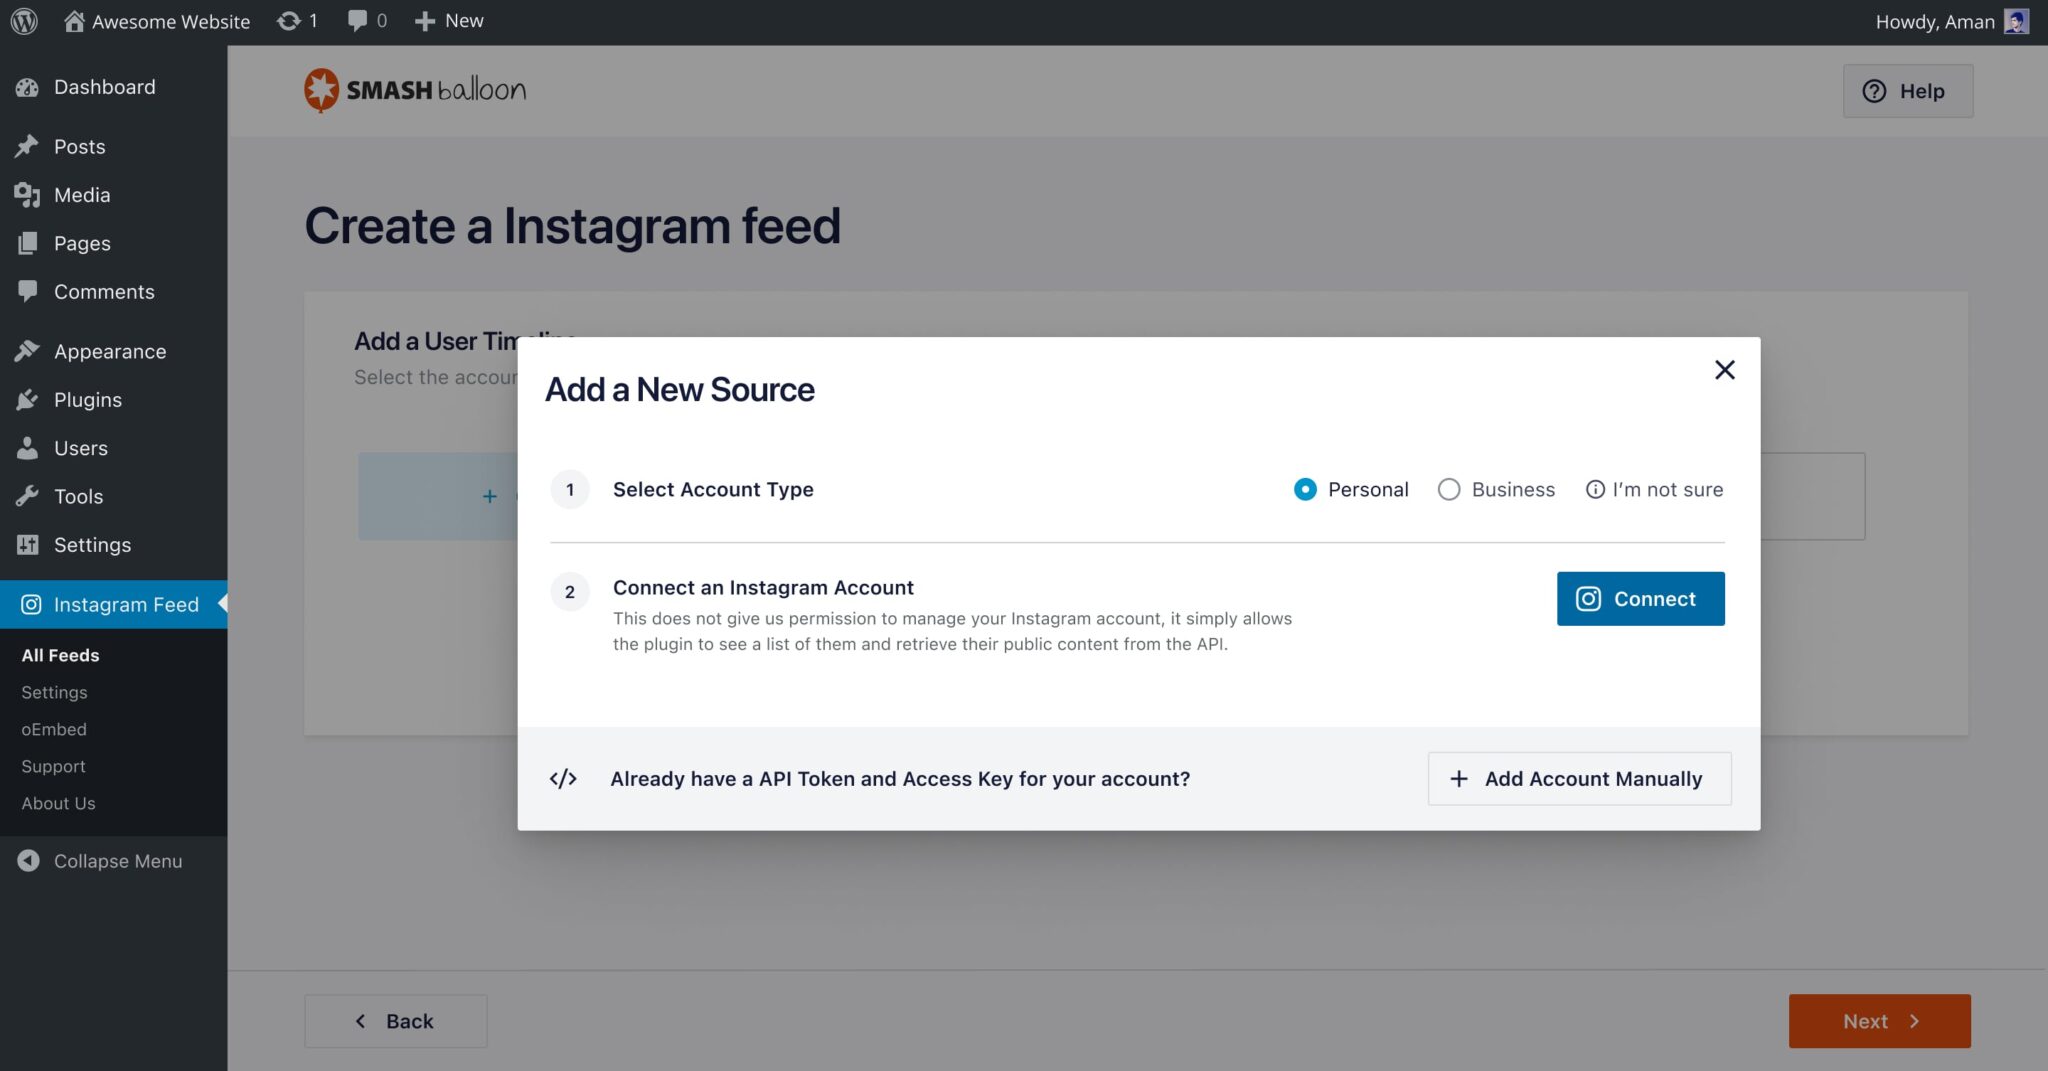2048x1071 pixels.
Task: Click the WordPress logo icon
Action: point(24,21)
